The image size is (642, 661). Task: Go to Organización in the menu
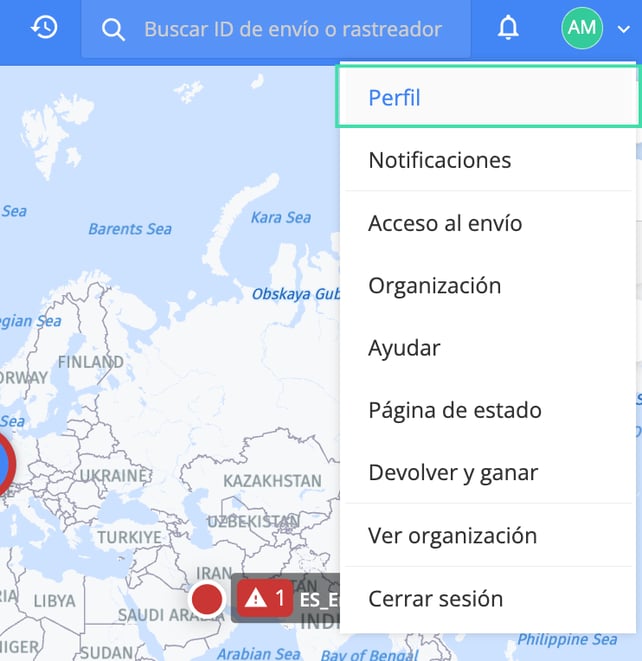(434, 285)
